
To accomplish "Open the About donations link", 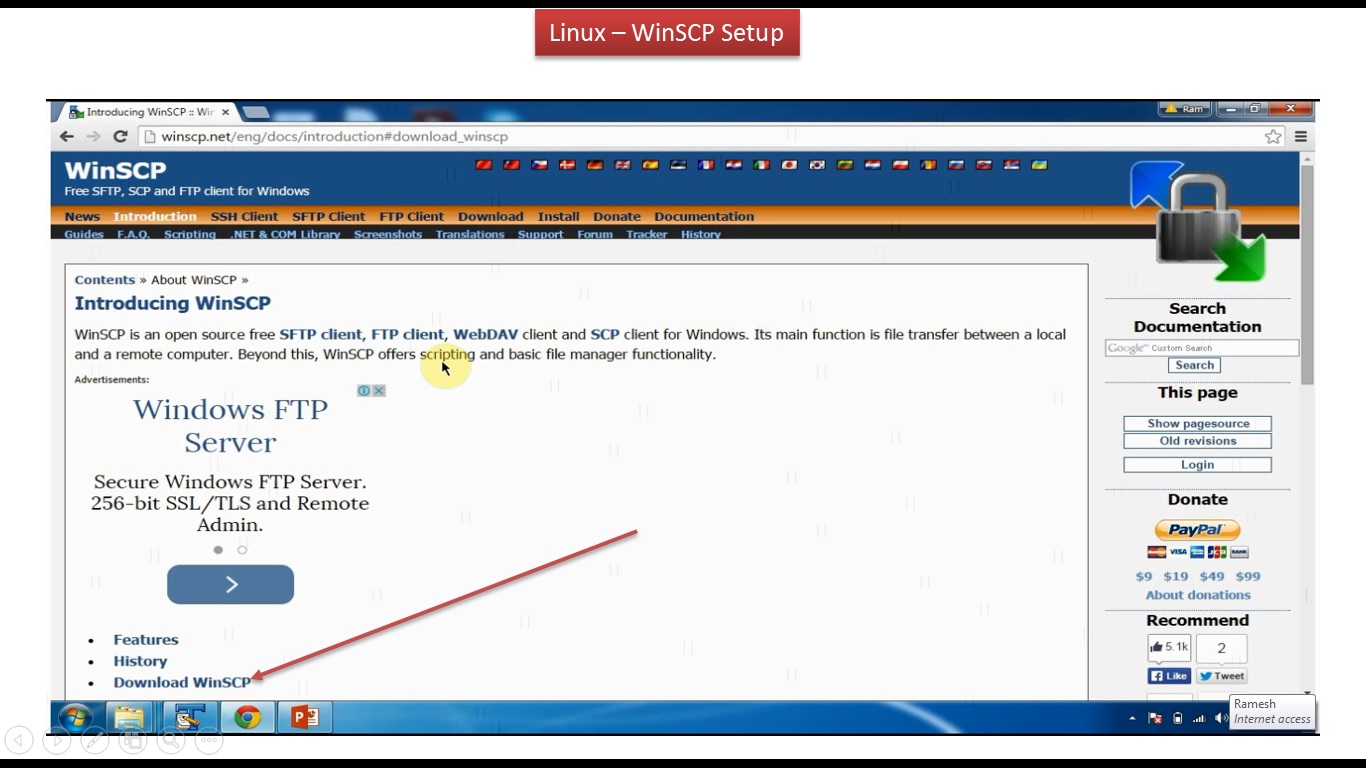I will (1198, 595).
